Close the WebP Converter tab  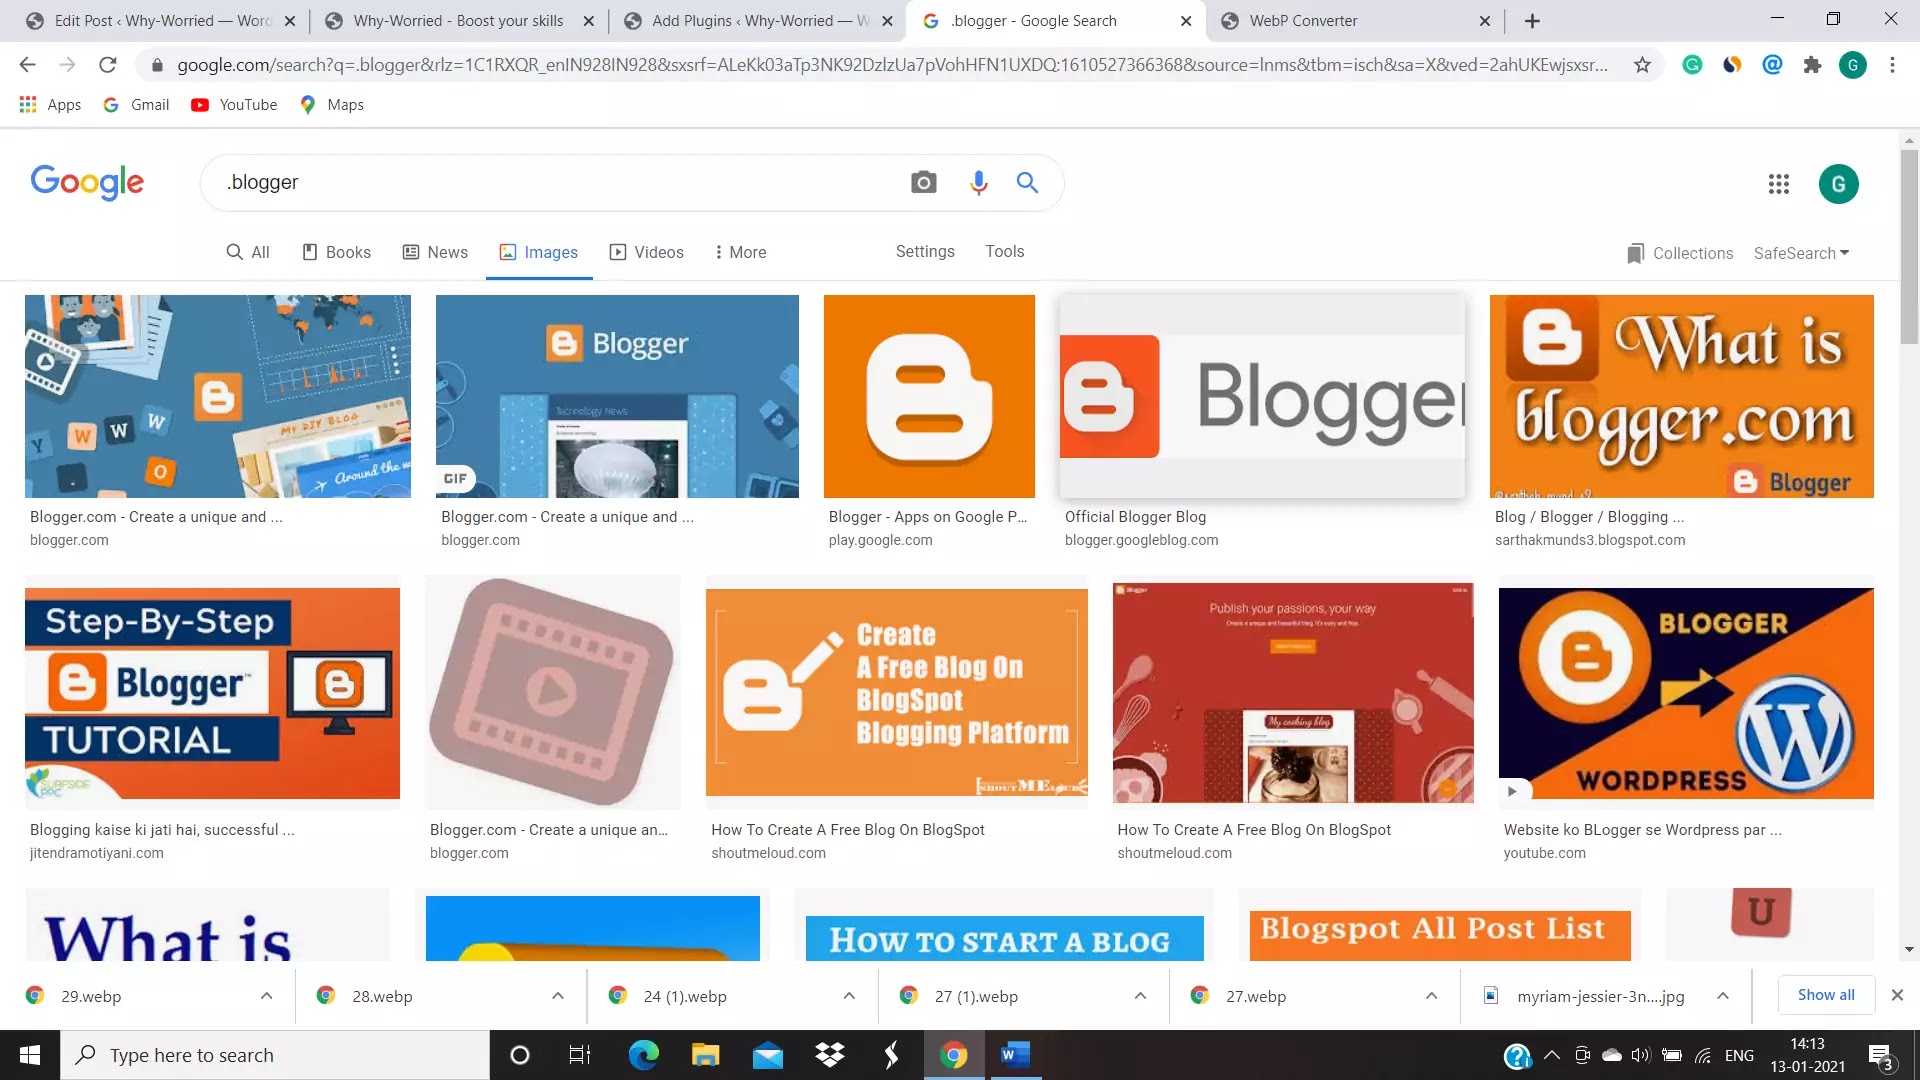coord(1484,21)
